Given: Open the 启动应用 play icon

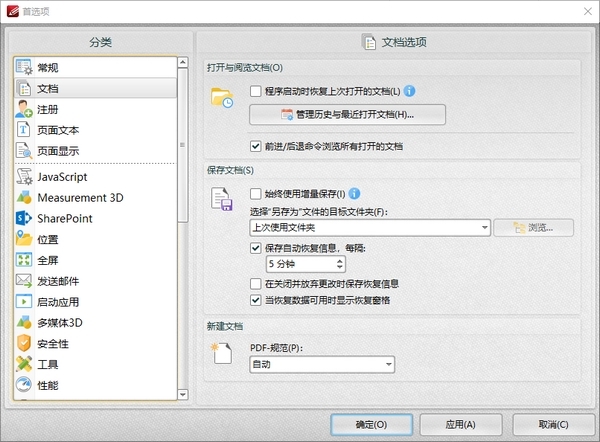Looking at the screenshot, I should coord(24,302).
